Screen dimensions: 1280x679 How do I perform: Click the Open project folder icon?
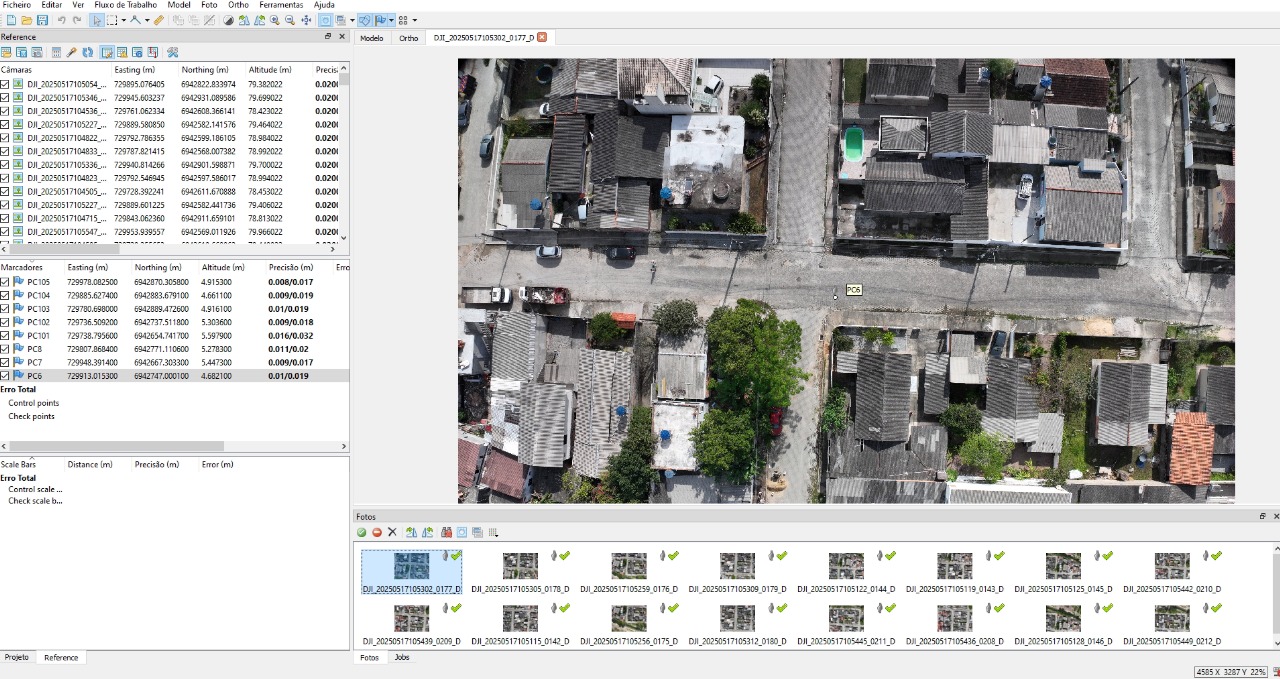(27, 20)
